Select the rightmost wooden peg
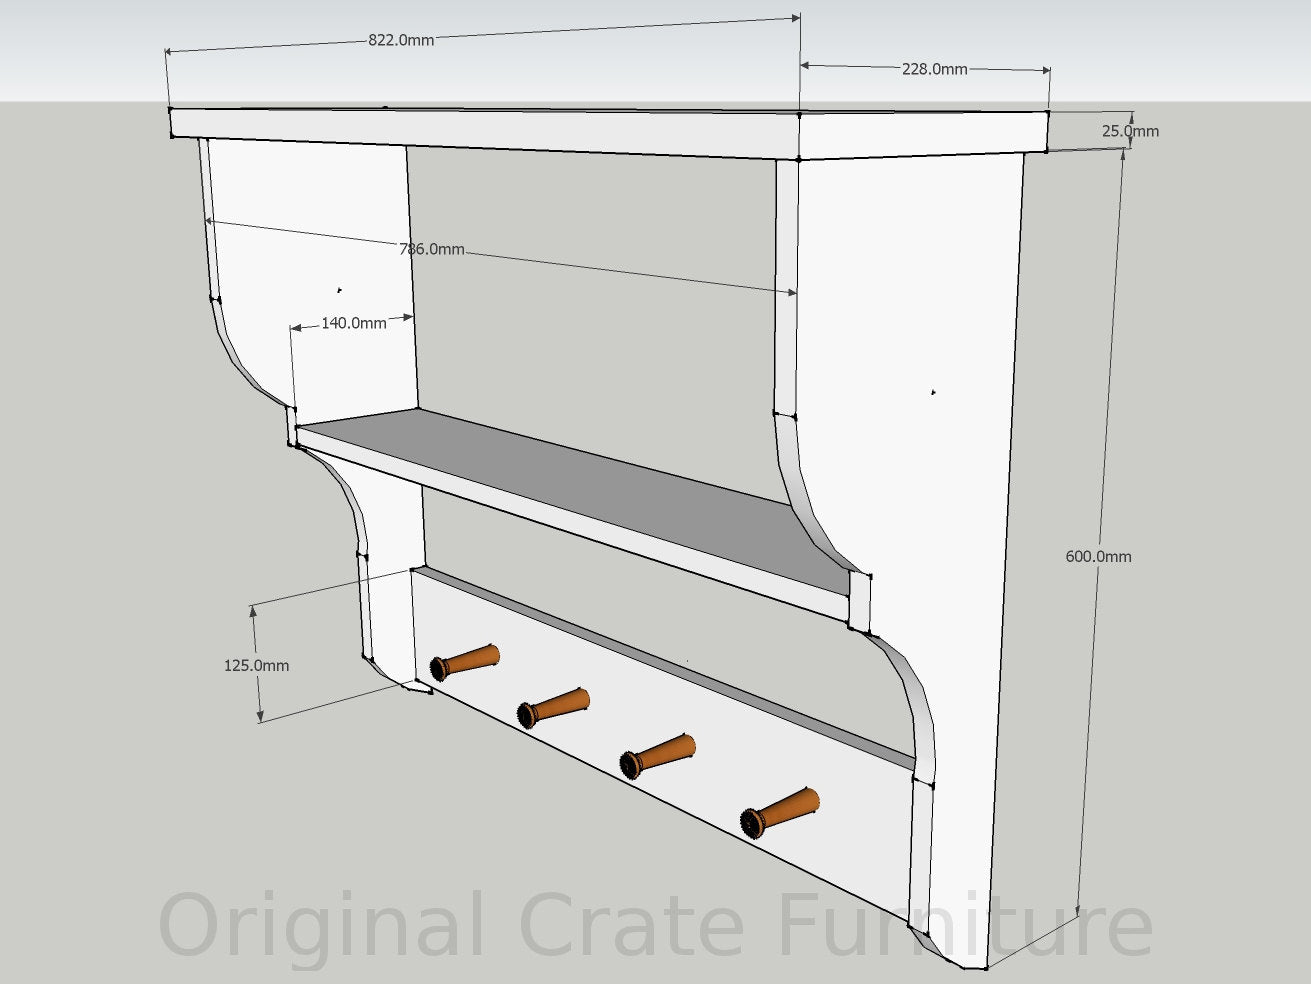The image size is (1311, 984). (779, 812)
